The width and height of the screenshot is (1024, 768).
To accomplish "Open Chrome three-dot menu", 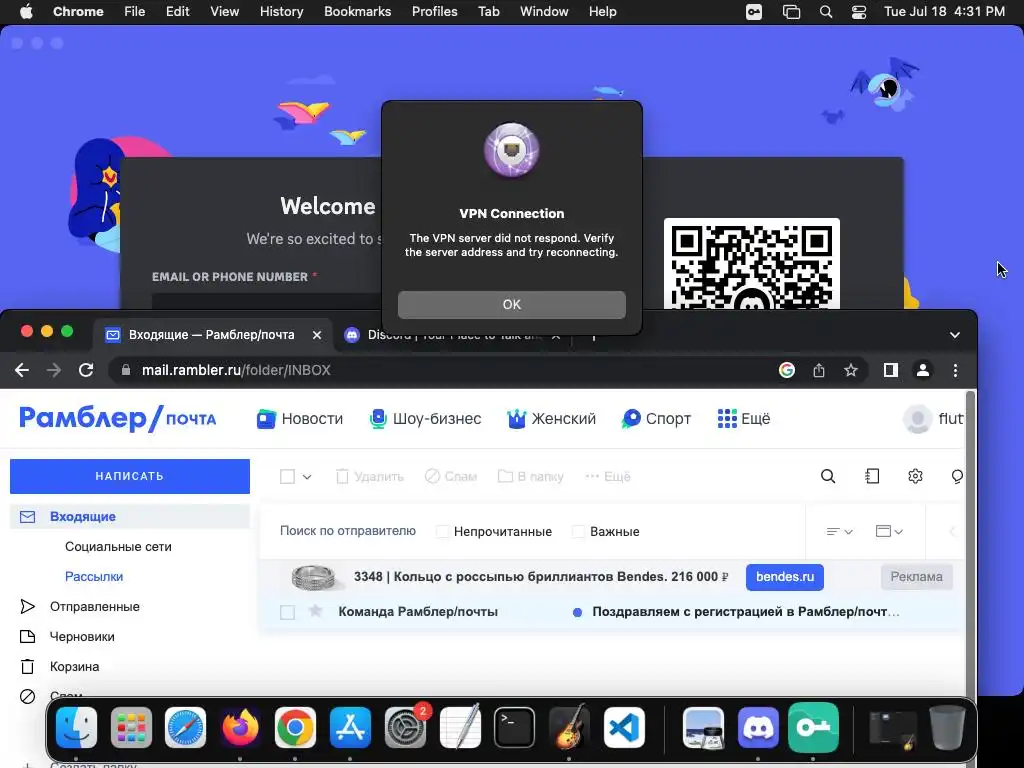I will [955, 370].
